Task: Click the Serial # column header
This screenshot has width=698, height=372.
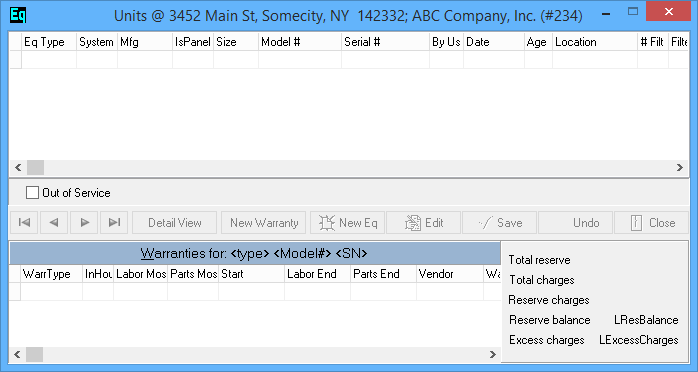Action: tap(386, 42)
